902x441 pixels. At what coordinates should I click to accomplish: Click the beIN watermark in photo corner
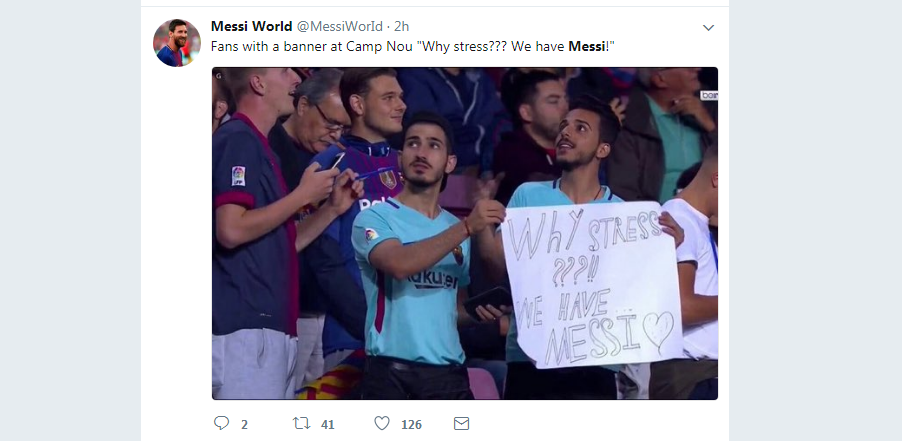[x=708, y=95]
